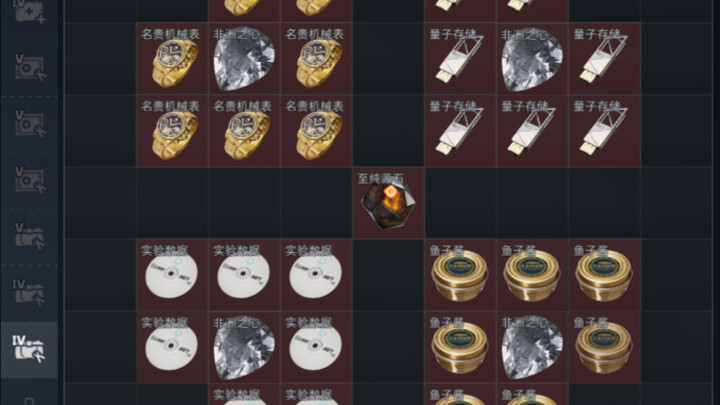Pick 非洲之心 diamond between two 实验数据 discs
The height and width of the screenshot is (405, 720).
(x=244, y=347)
